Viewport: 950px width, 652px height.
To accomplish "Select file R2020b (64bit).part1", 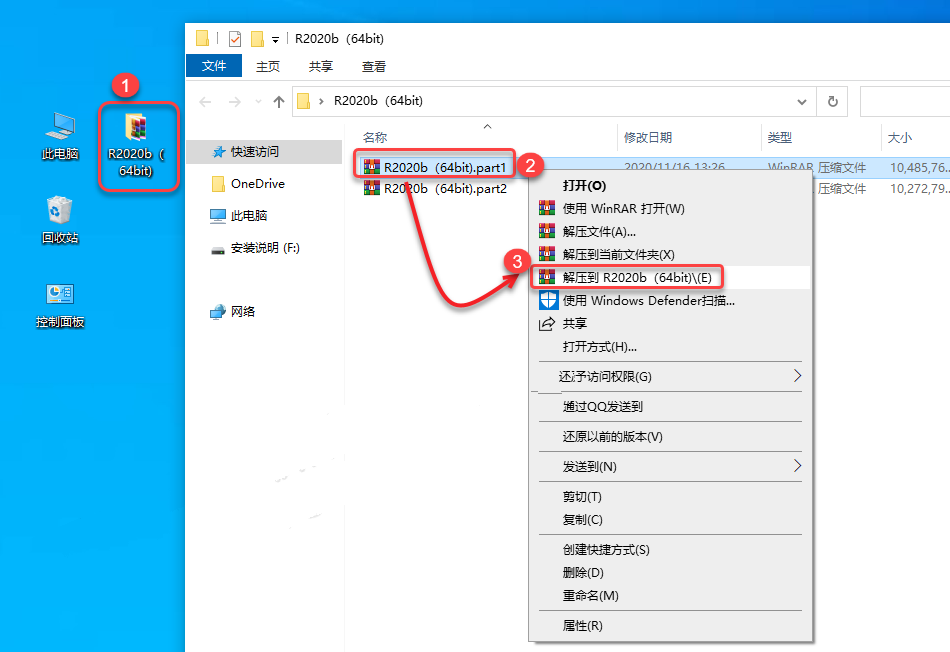I will [x=445, y=167].
